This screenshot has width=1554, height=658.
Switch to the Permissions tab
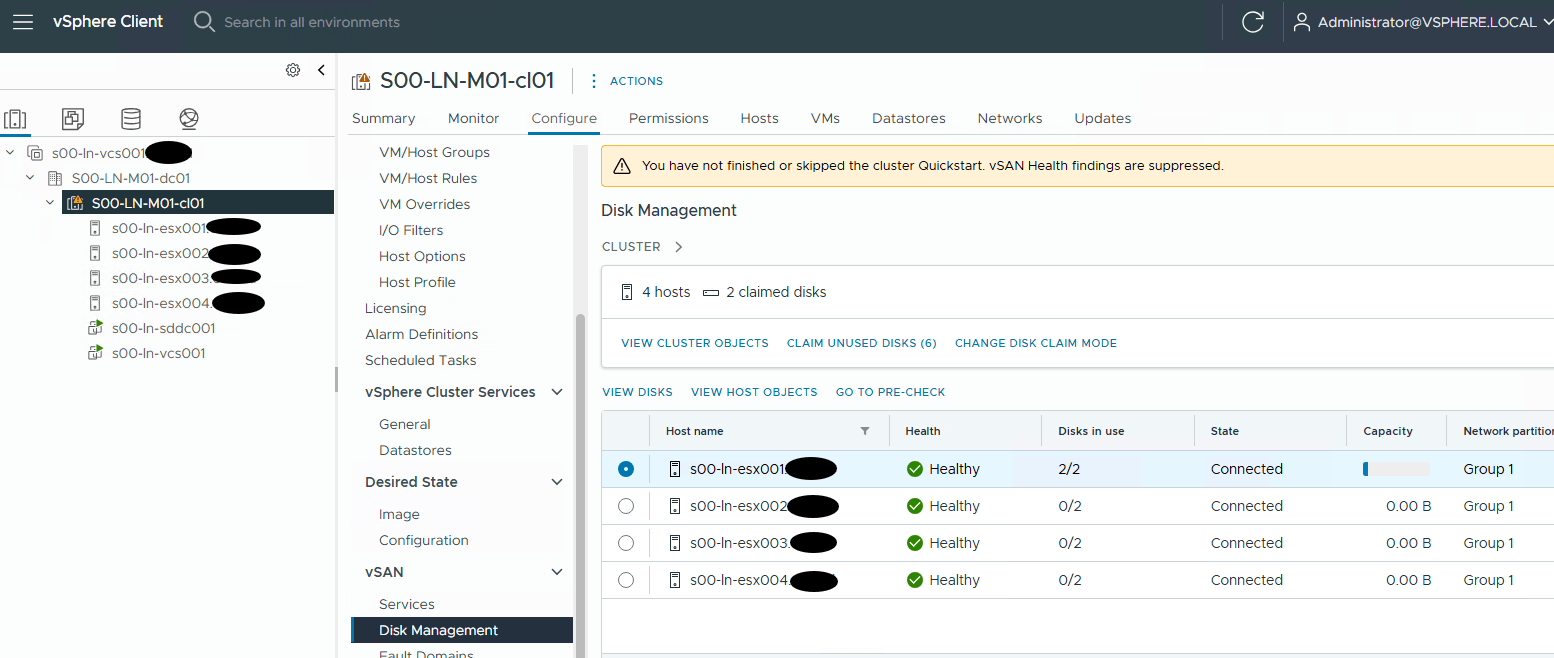coord(669,118)
